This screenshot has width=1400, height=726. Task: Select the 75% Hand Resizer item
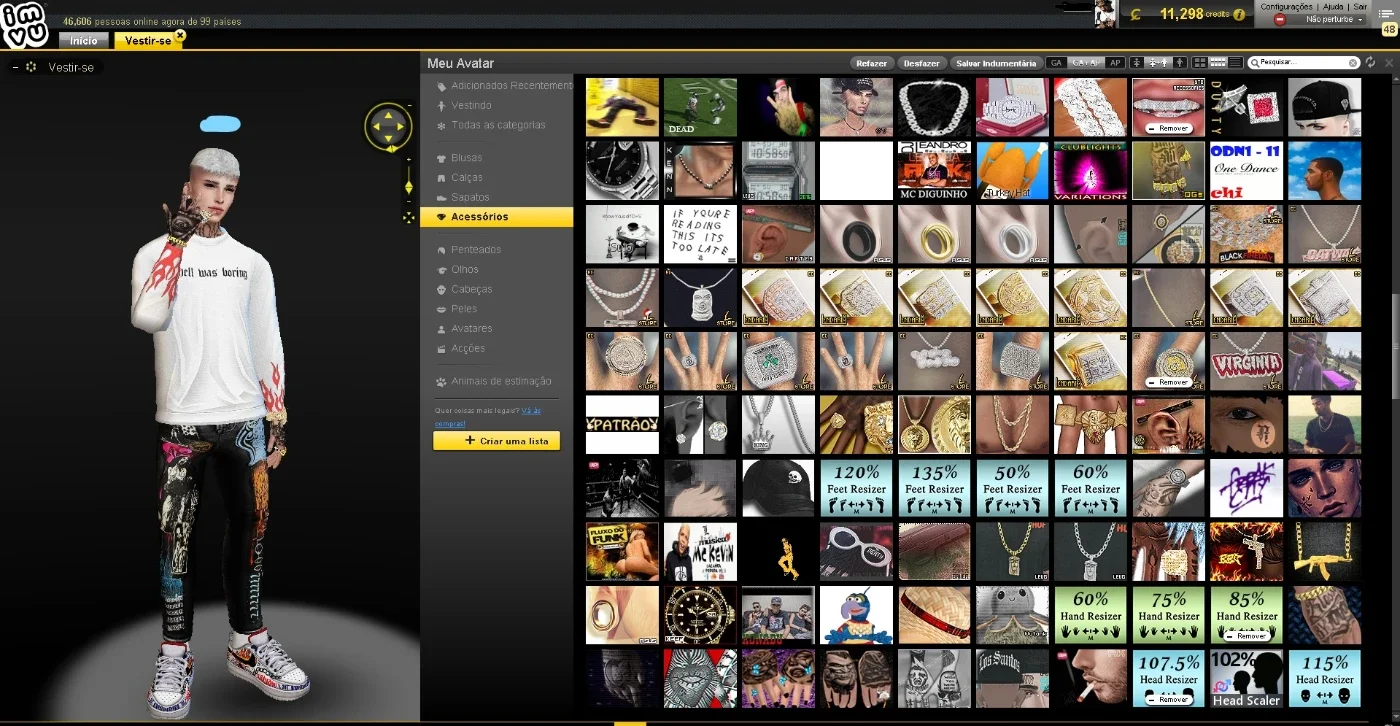[1169, 615]
